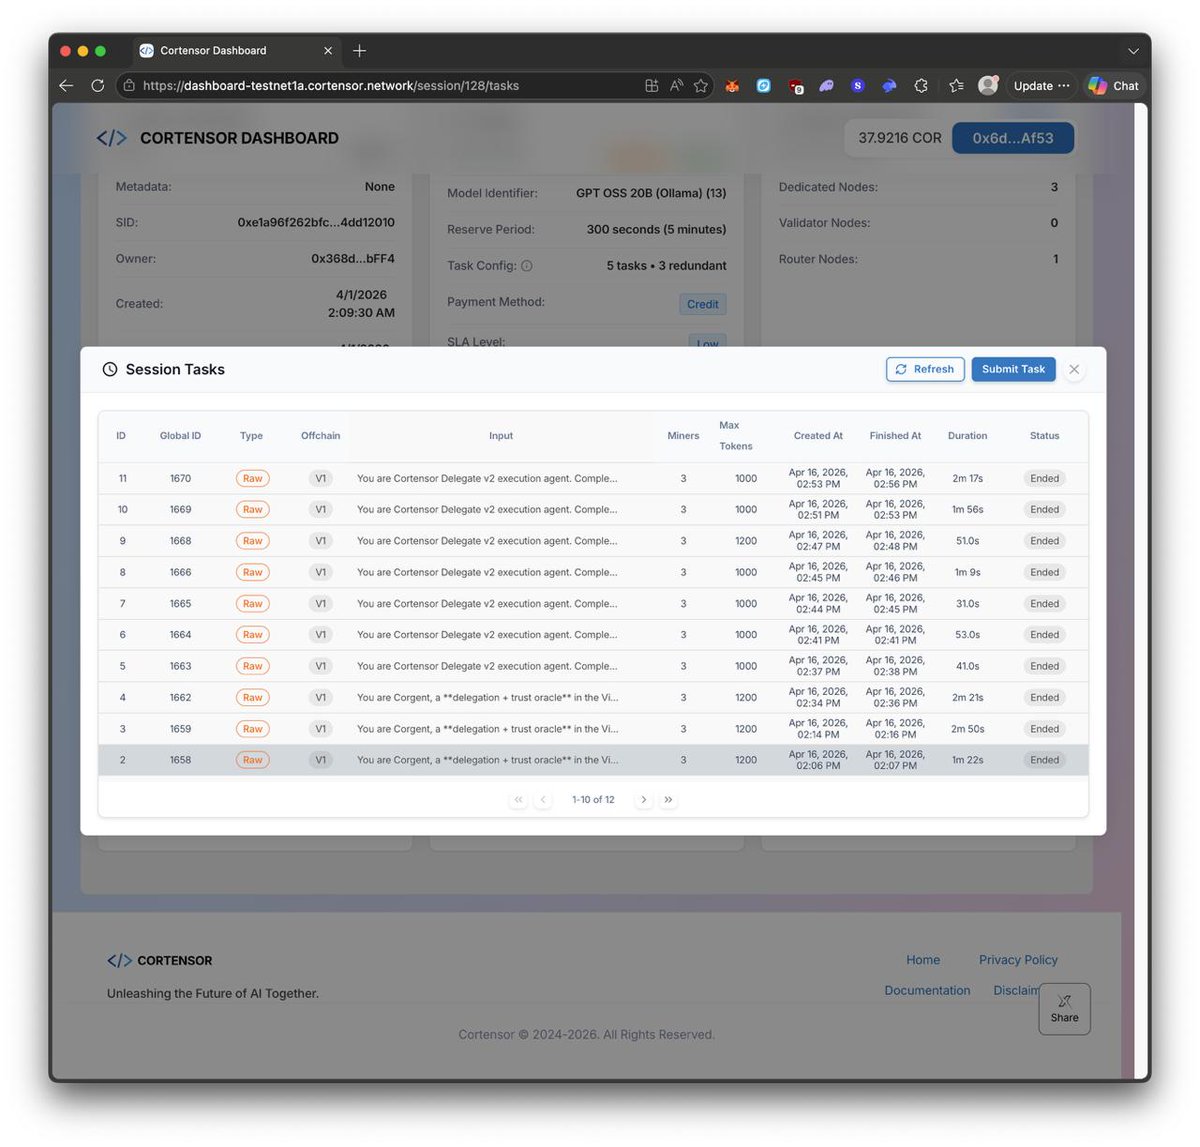Click the read aloud icon in address bar

point(676,86)
